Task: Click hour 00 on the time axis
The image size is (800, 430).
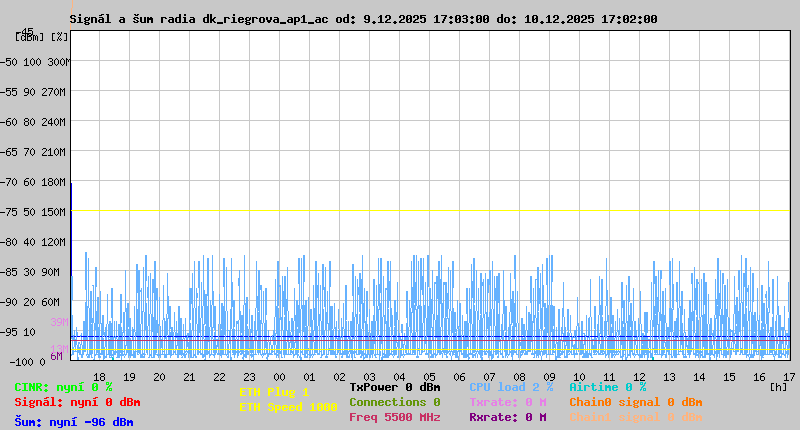Action: (279, 376)
